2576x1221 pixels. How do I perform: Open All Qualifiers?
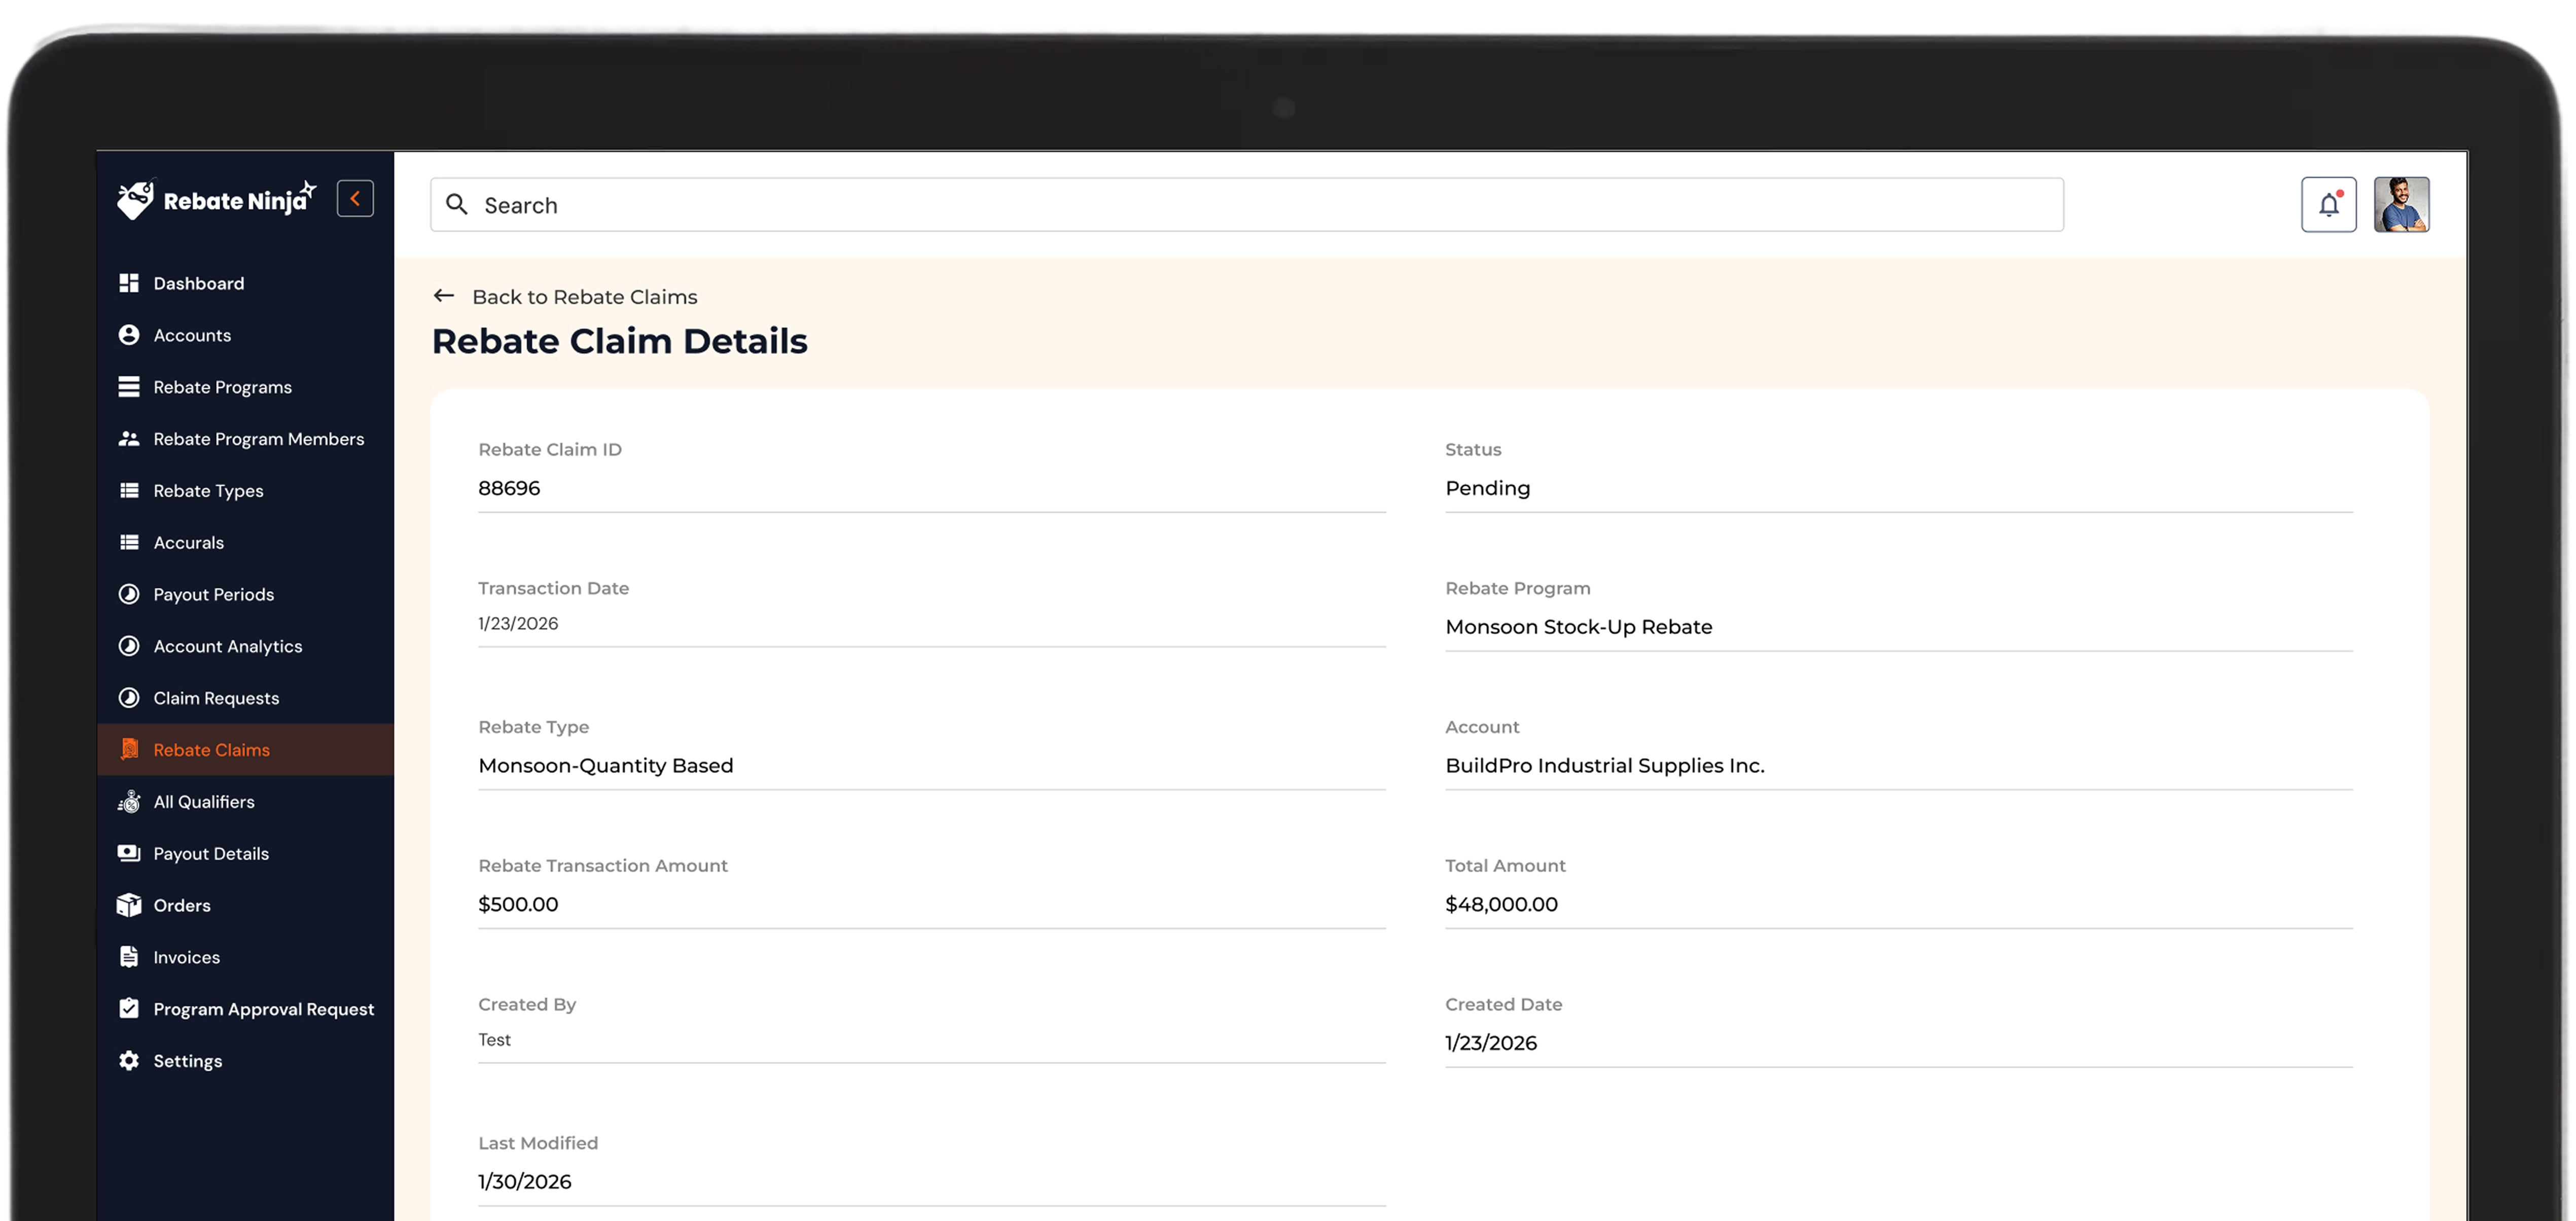246,802
